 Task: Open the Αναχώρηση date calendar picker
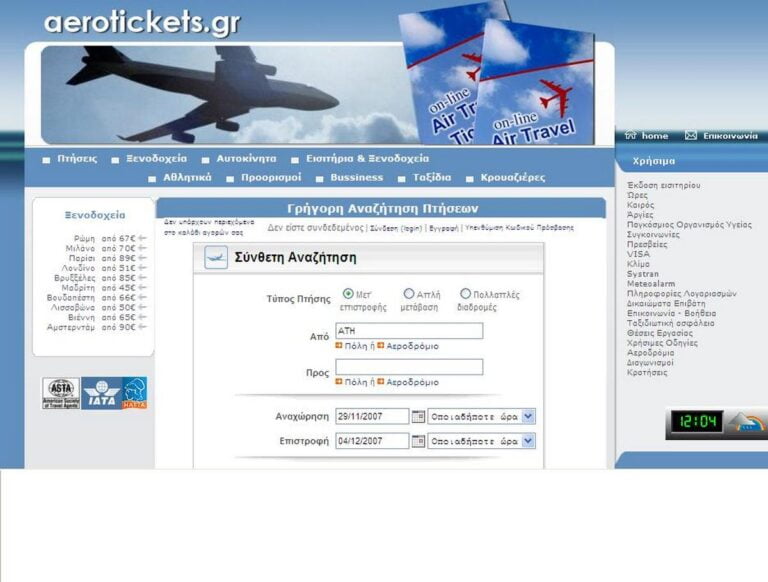click(x=418, y=416)
